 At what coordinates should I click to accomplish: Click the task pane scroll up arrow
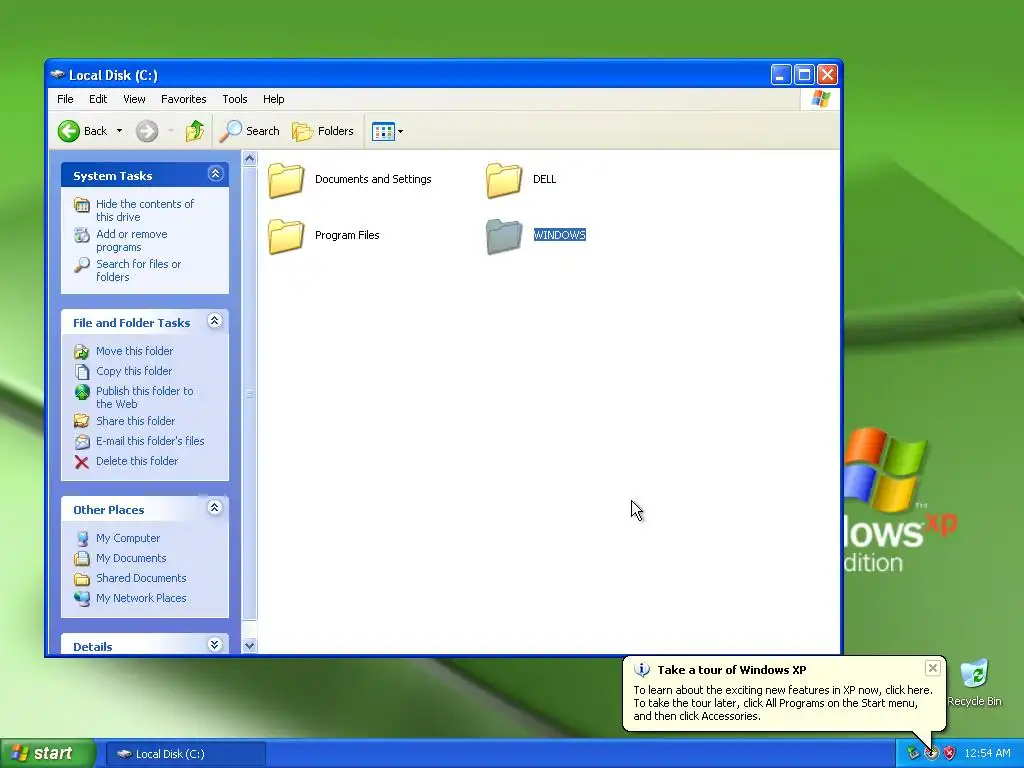pyautogui.click(x=249, y=159)
